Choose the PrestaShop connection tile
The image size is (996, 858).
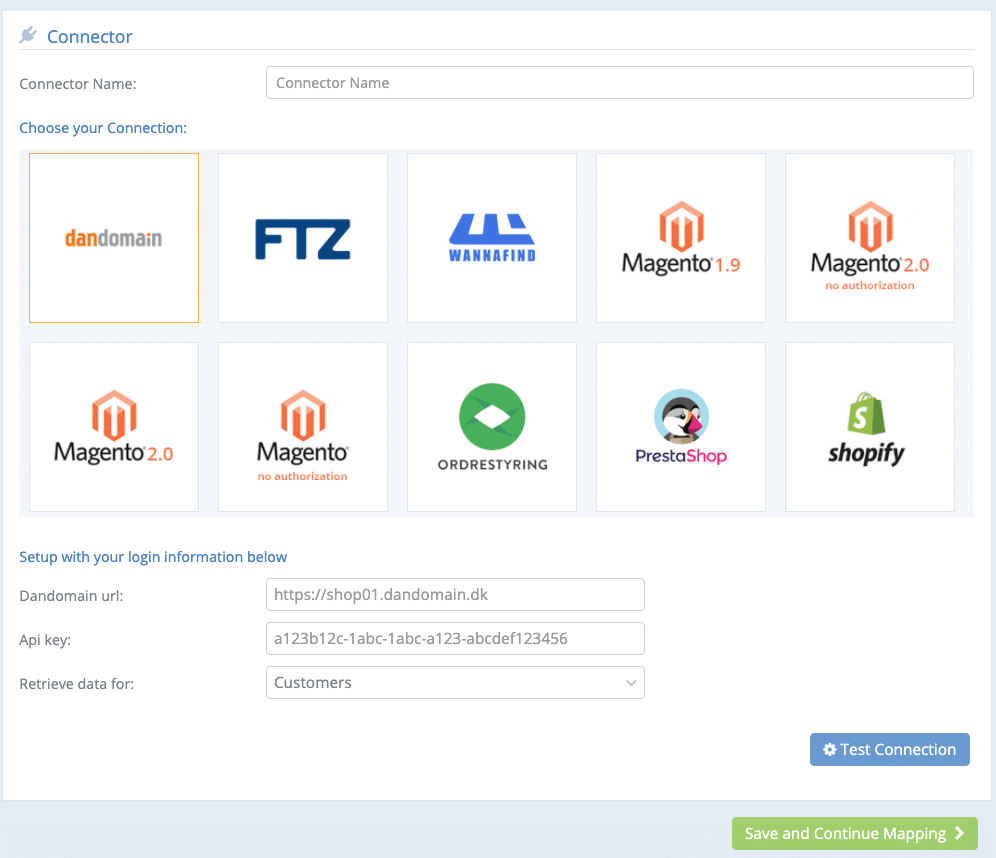(681, 427)
